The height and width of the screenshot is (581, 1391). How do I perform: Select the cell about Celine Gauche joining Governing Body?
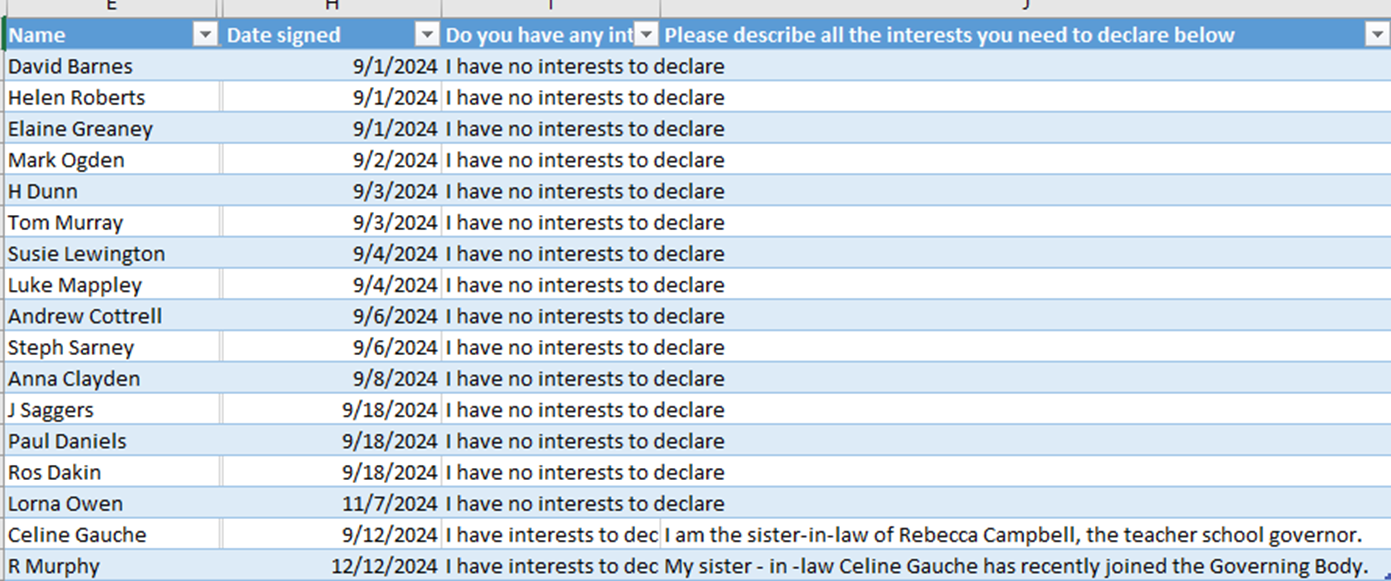(1025, 565)
